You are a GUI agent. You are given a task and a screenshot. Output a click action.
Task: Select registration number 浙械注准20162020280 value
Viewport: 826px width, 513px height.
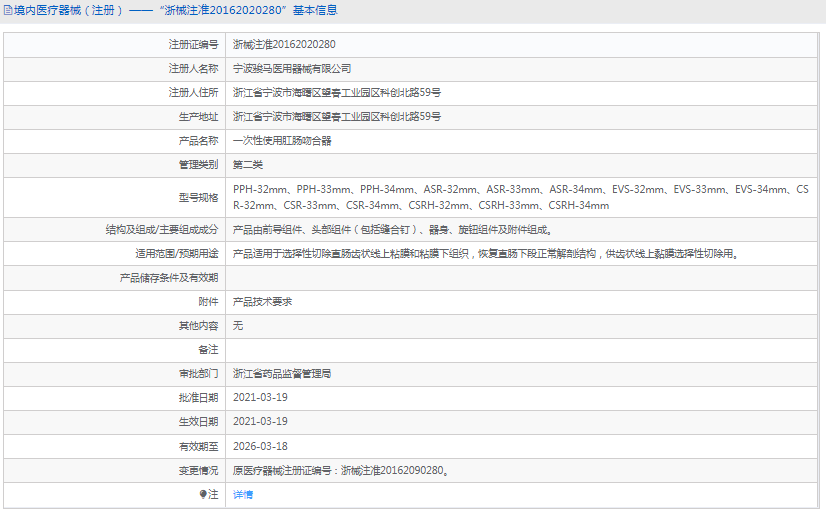pyautogui.click(x=284, y=45)
